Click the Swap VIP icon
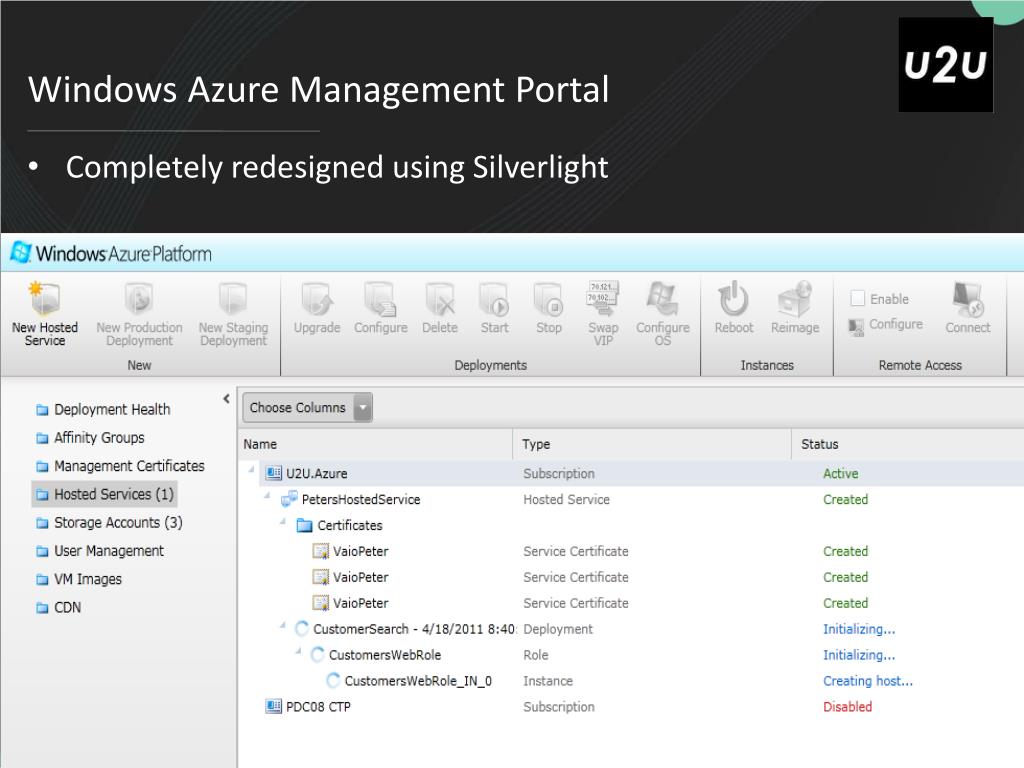The image size is (1024, 768). 603,298
